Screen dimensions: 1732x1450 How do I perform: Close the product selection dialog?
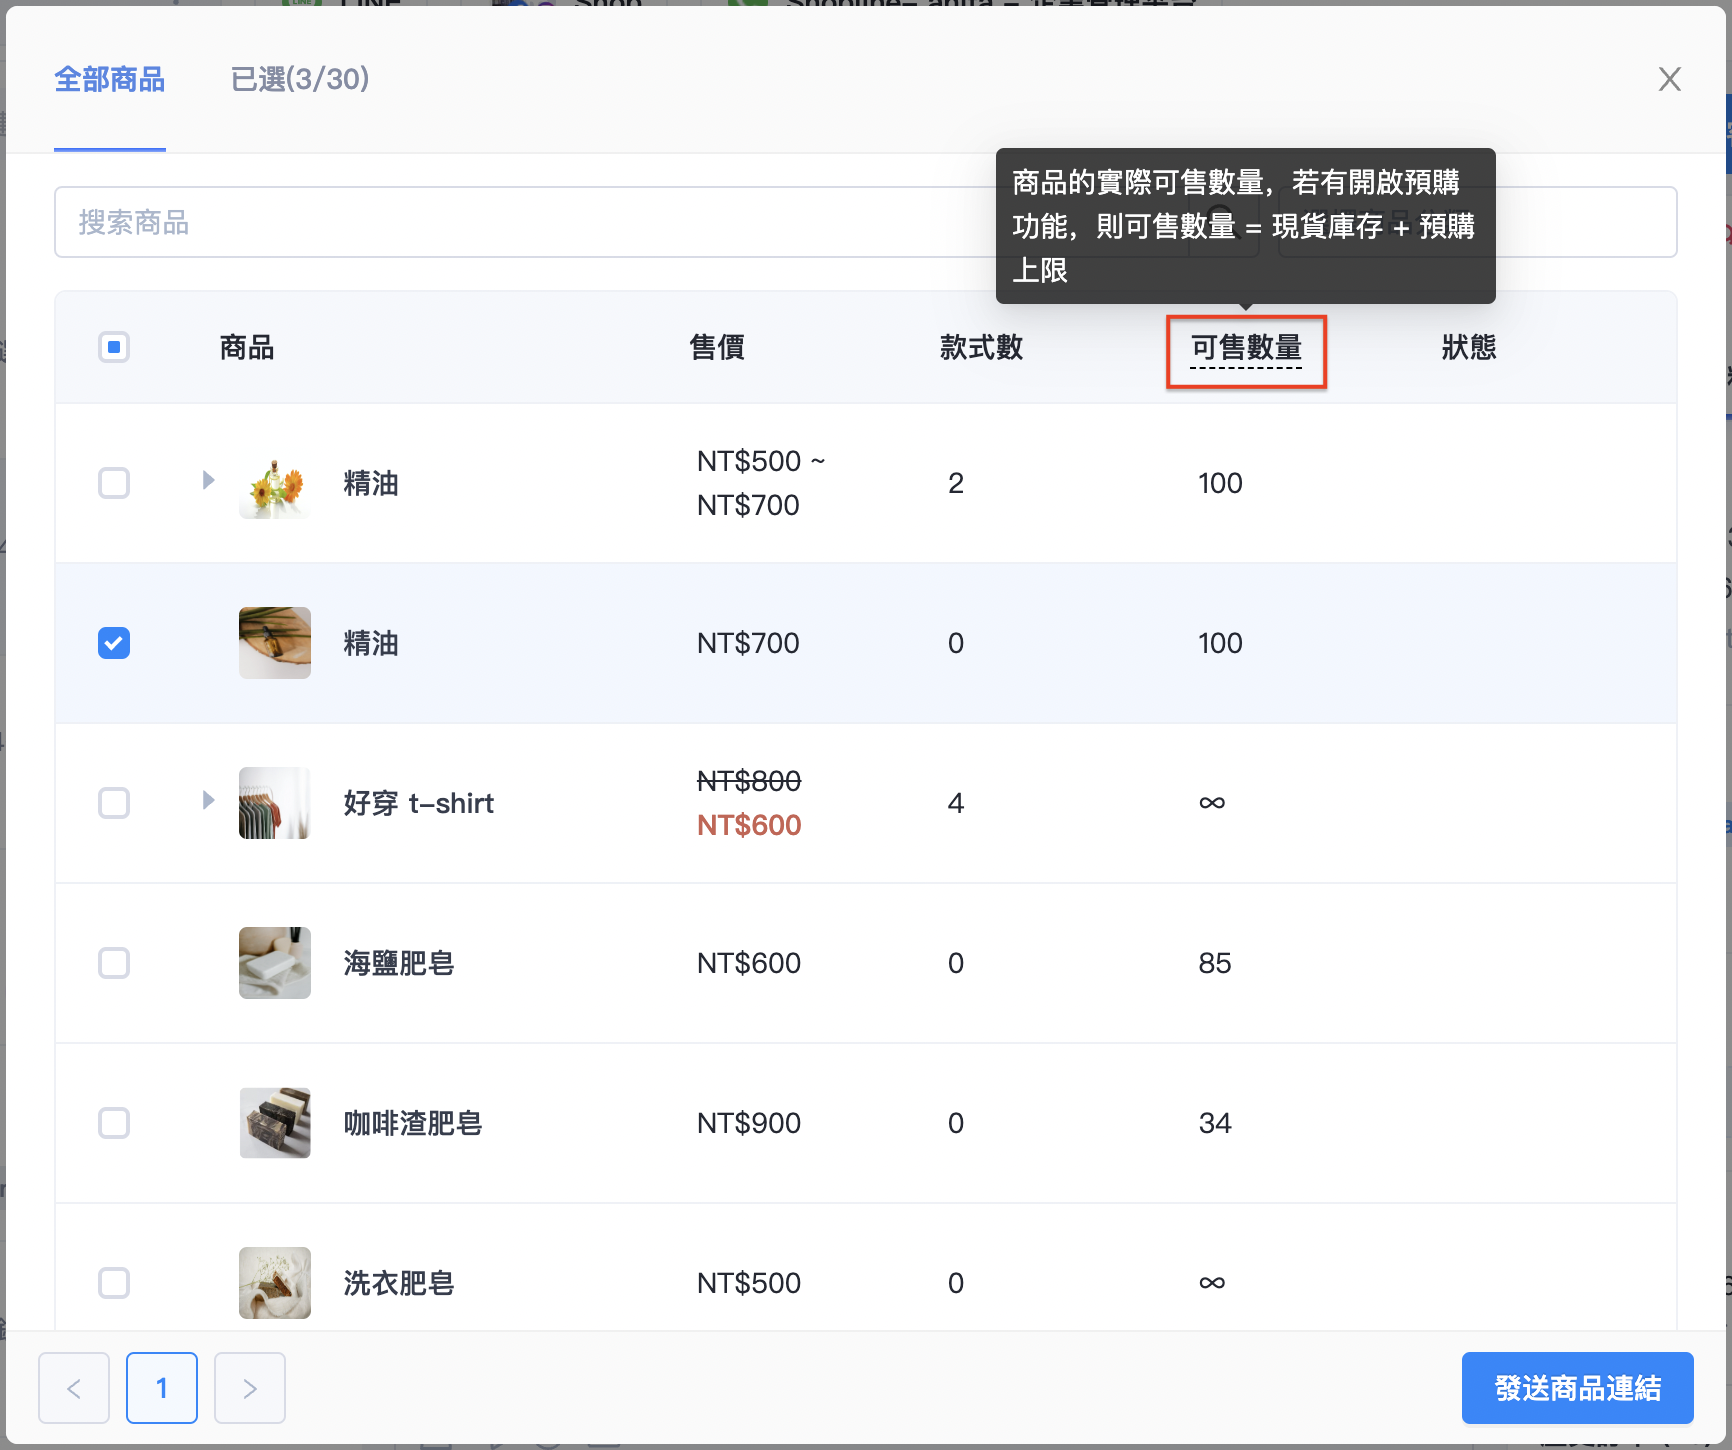point(1669,79)
